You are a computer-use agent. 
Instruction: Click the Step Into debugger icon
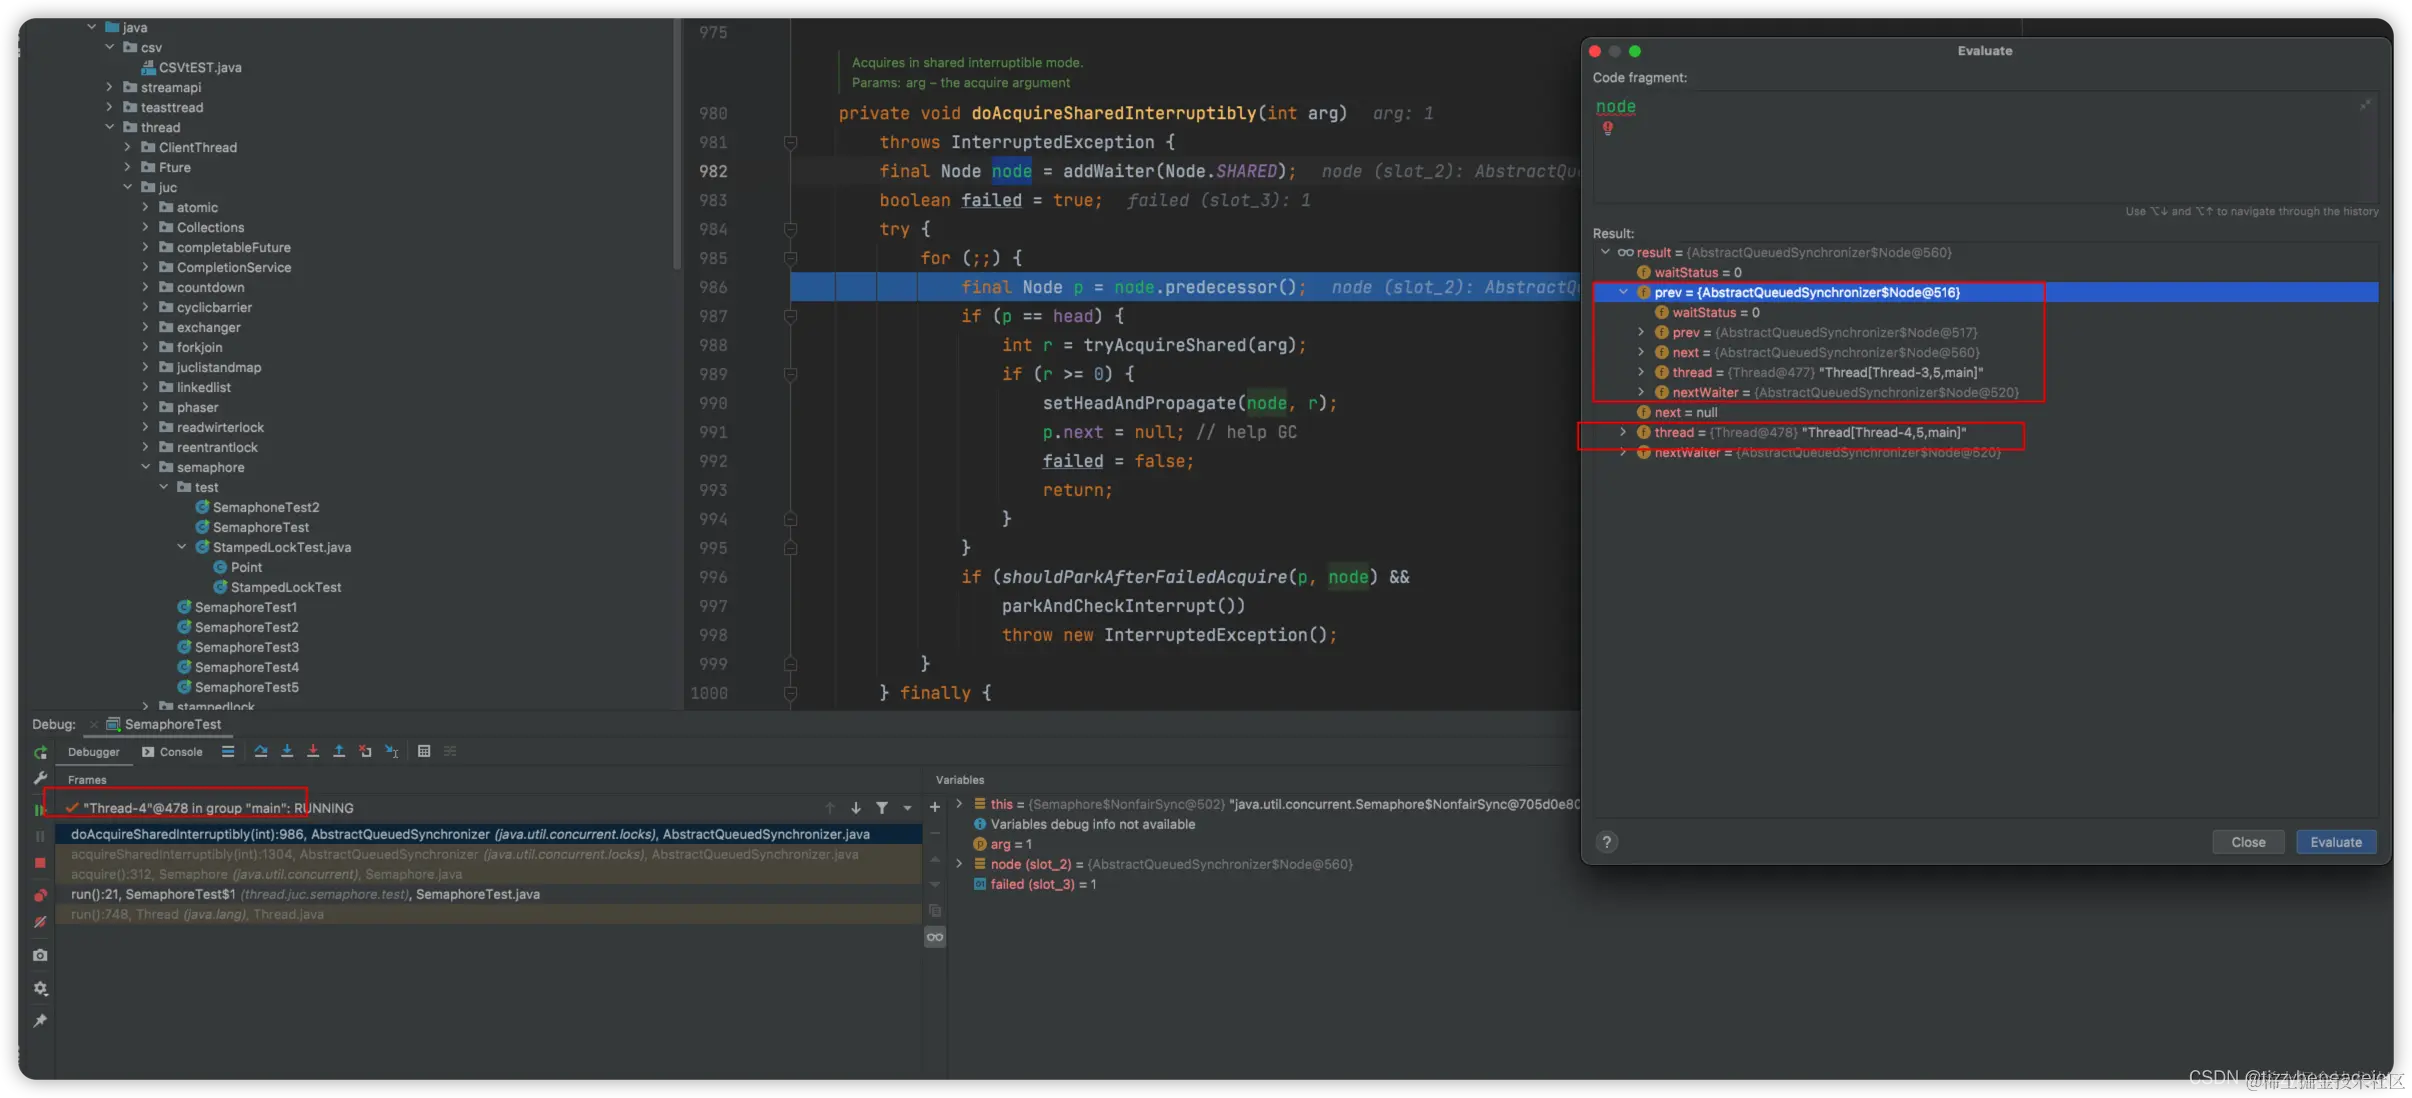click(x=287, y=751)
